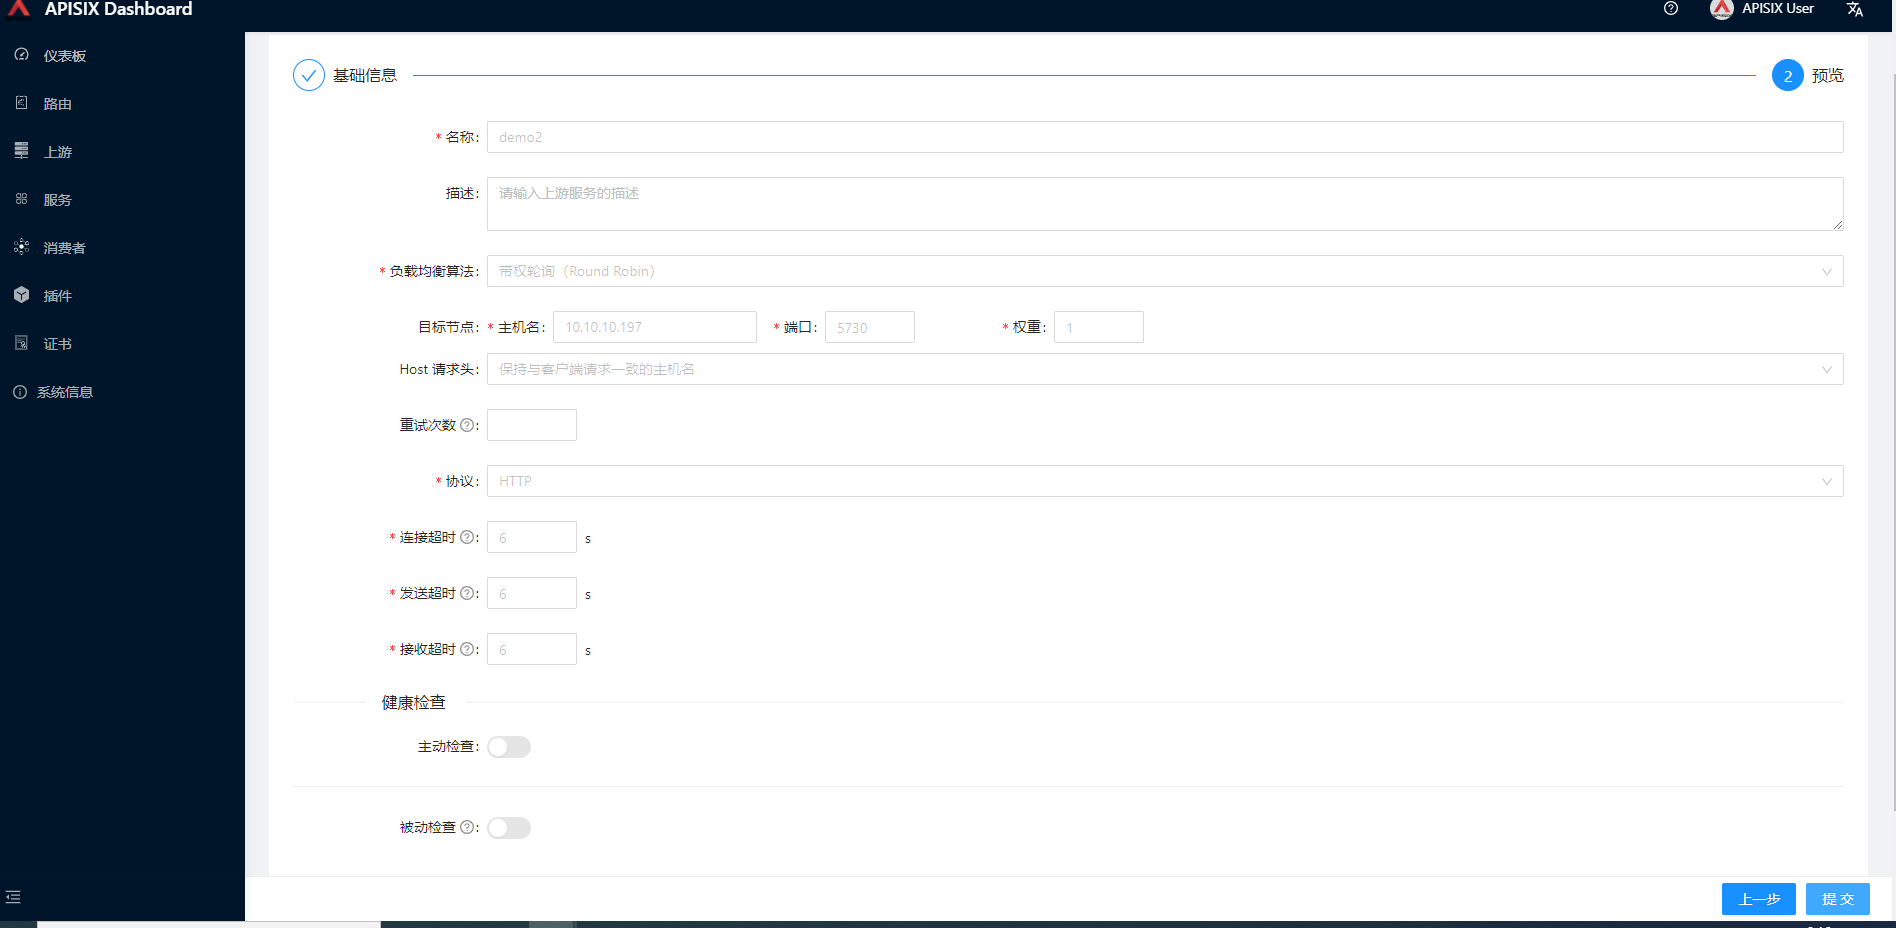Click the 消费者 sidebar icon
The height and width of the screenshot is (928, 1896).
[21, 247]
